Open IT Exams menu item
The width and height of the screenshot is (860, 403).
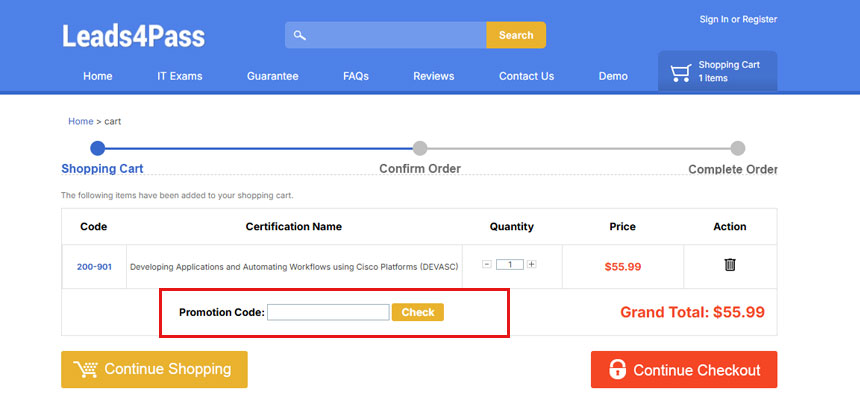(x=180, y=76)
